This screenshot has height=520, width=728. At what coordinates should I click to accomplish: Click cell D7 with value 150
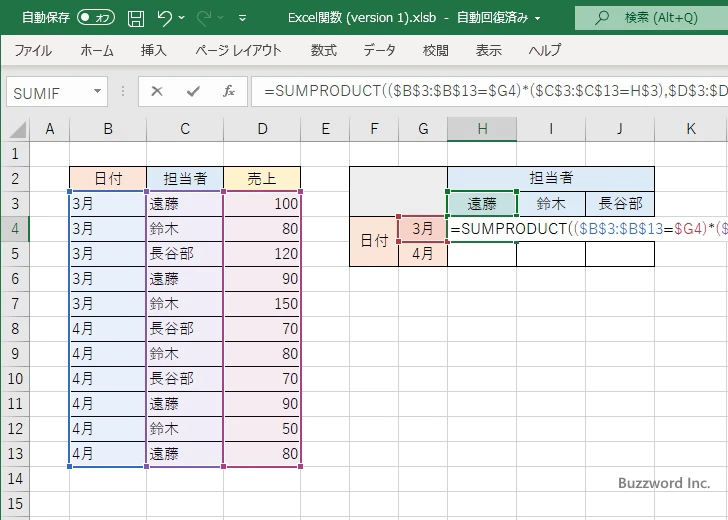(x=262, y=304)
